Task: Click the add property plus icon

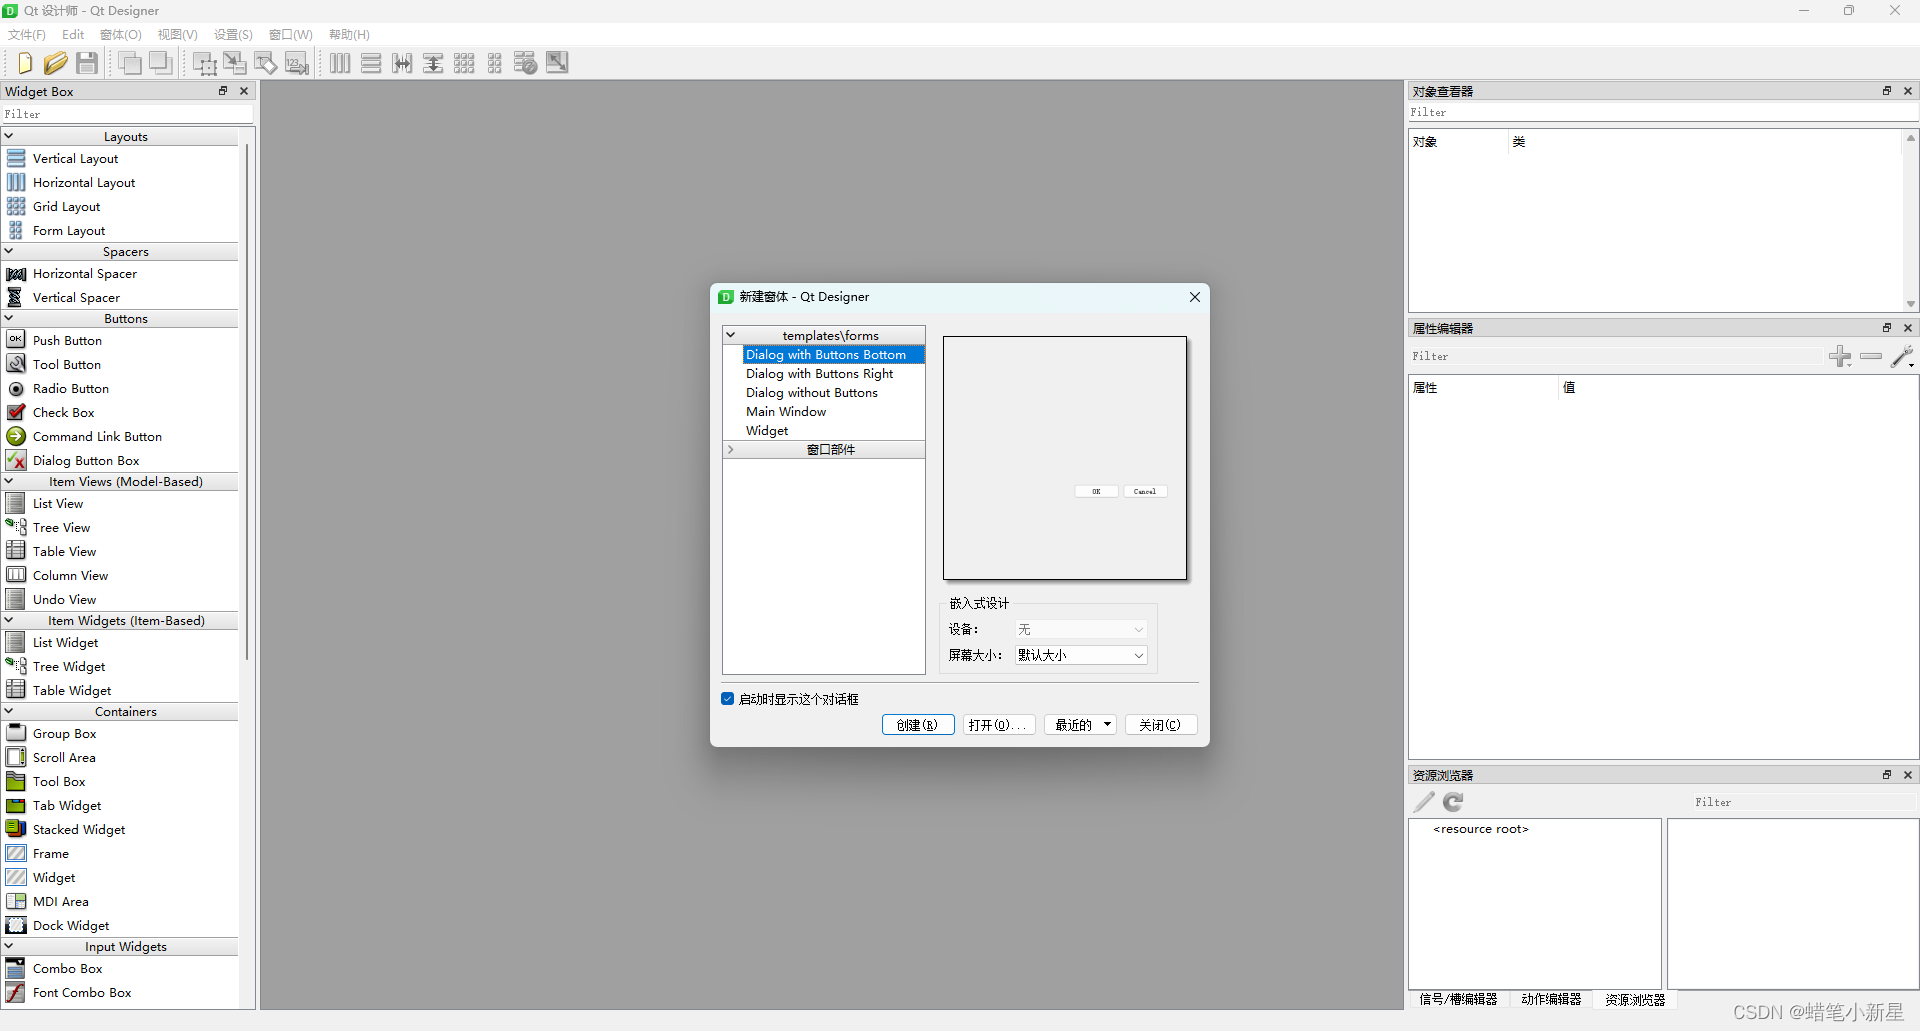Action: 1841,356
